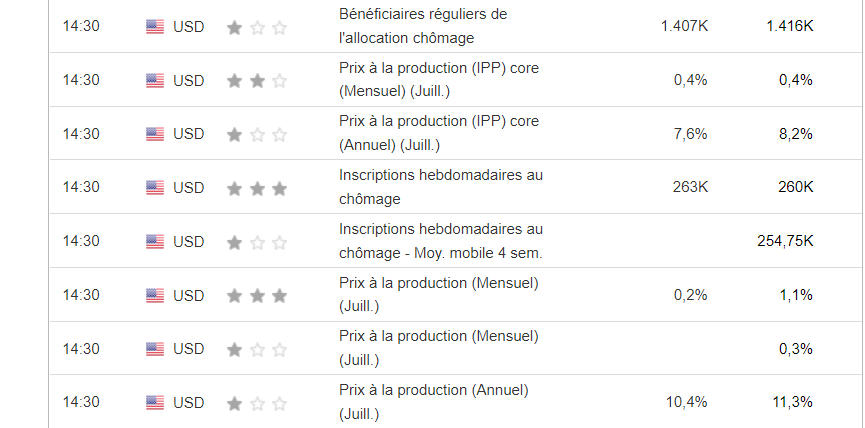865x428 pixels.
Task: Click the 8,2% previous value
Action: pos(795,133)
